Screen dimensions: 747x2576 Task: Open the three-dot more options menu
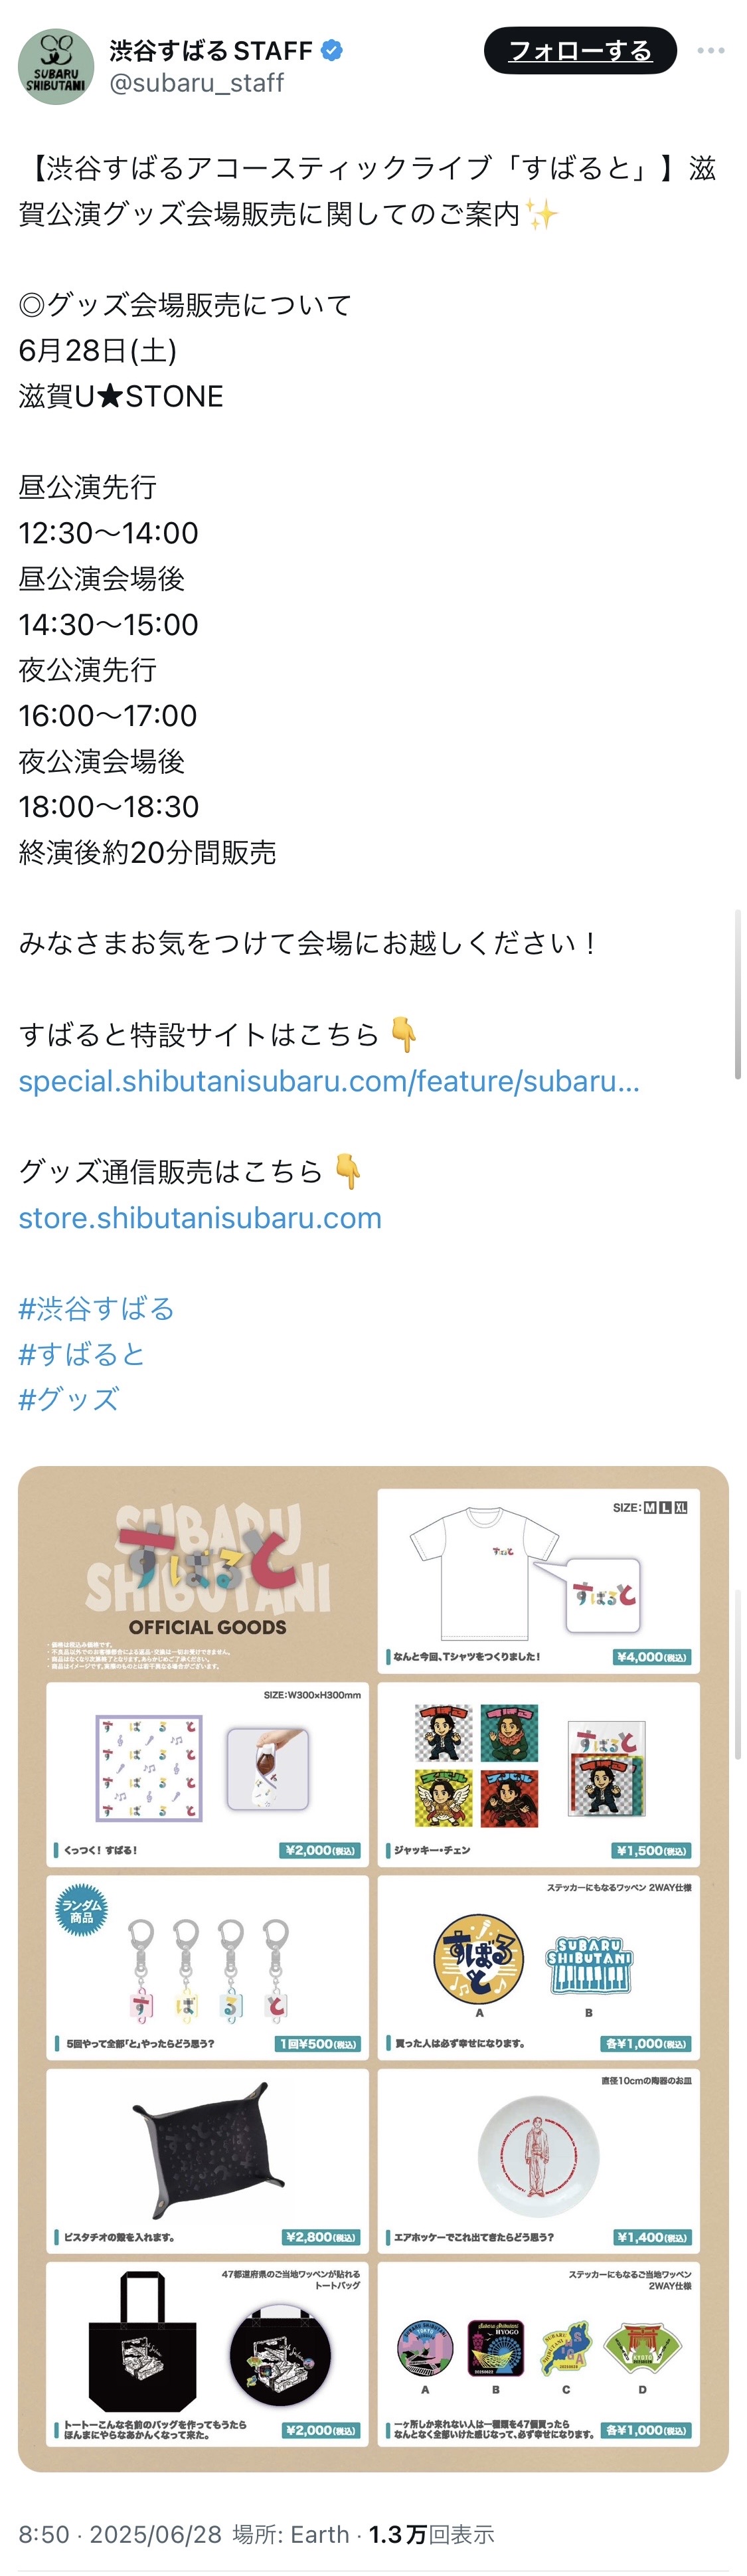tap(710, 50)
